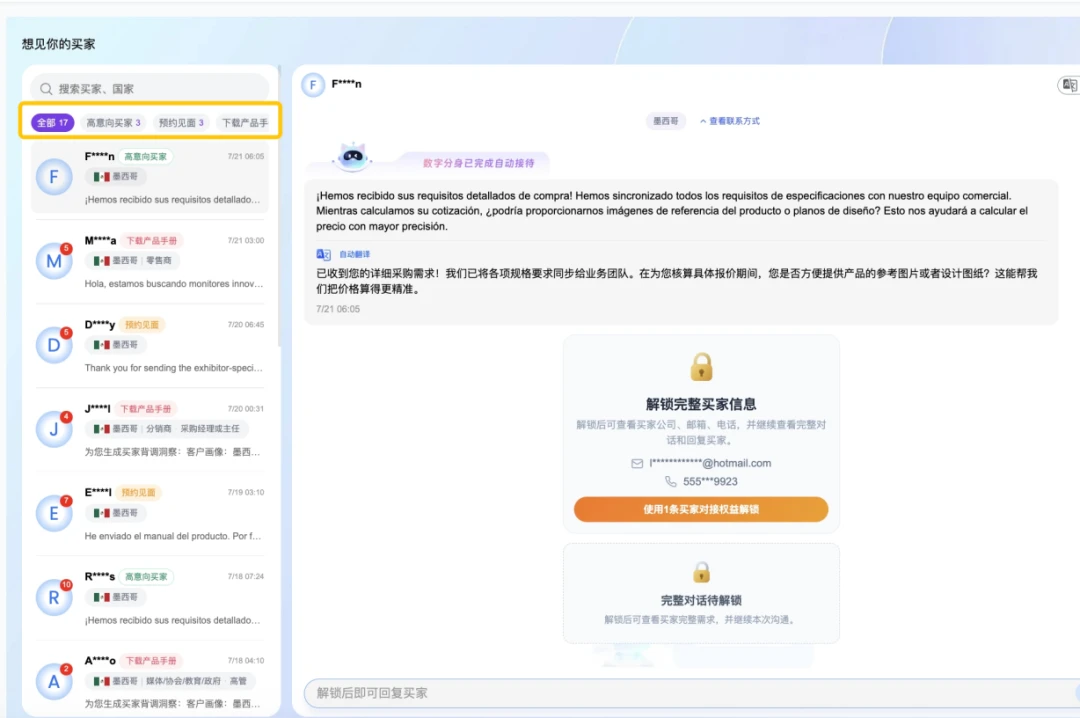Focus the 搜索买家、国家 search field

point(149,89)
